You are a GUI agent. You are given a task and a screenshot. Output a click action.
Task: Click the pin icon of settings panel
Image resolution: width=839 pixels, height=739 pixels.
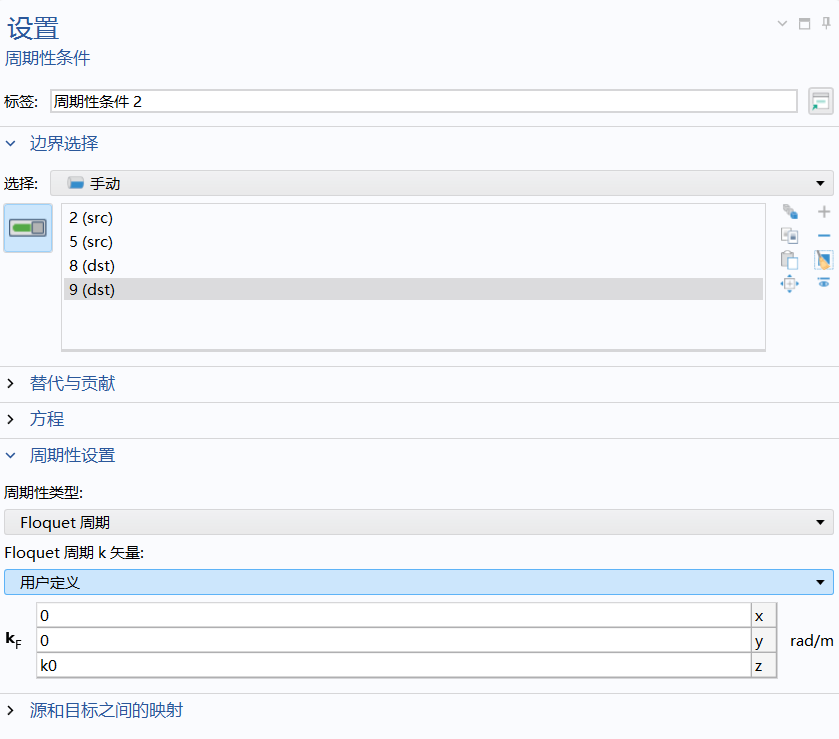point(826,24)
